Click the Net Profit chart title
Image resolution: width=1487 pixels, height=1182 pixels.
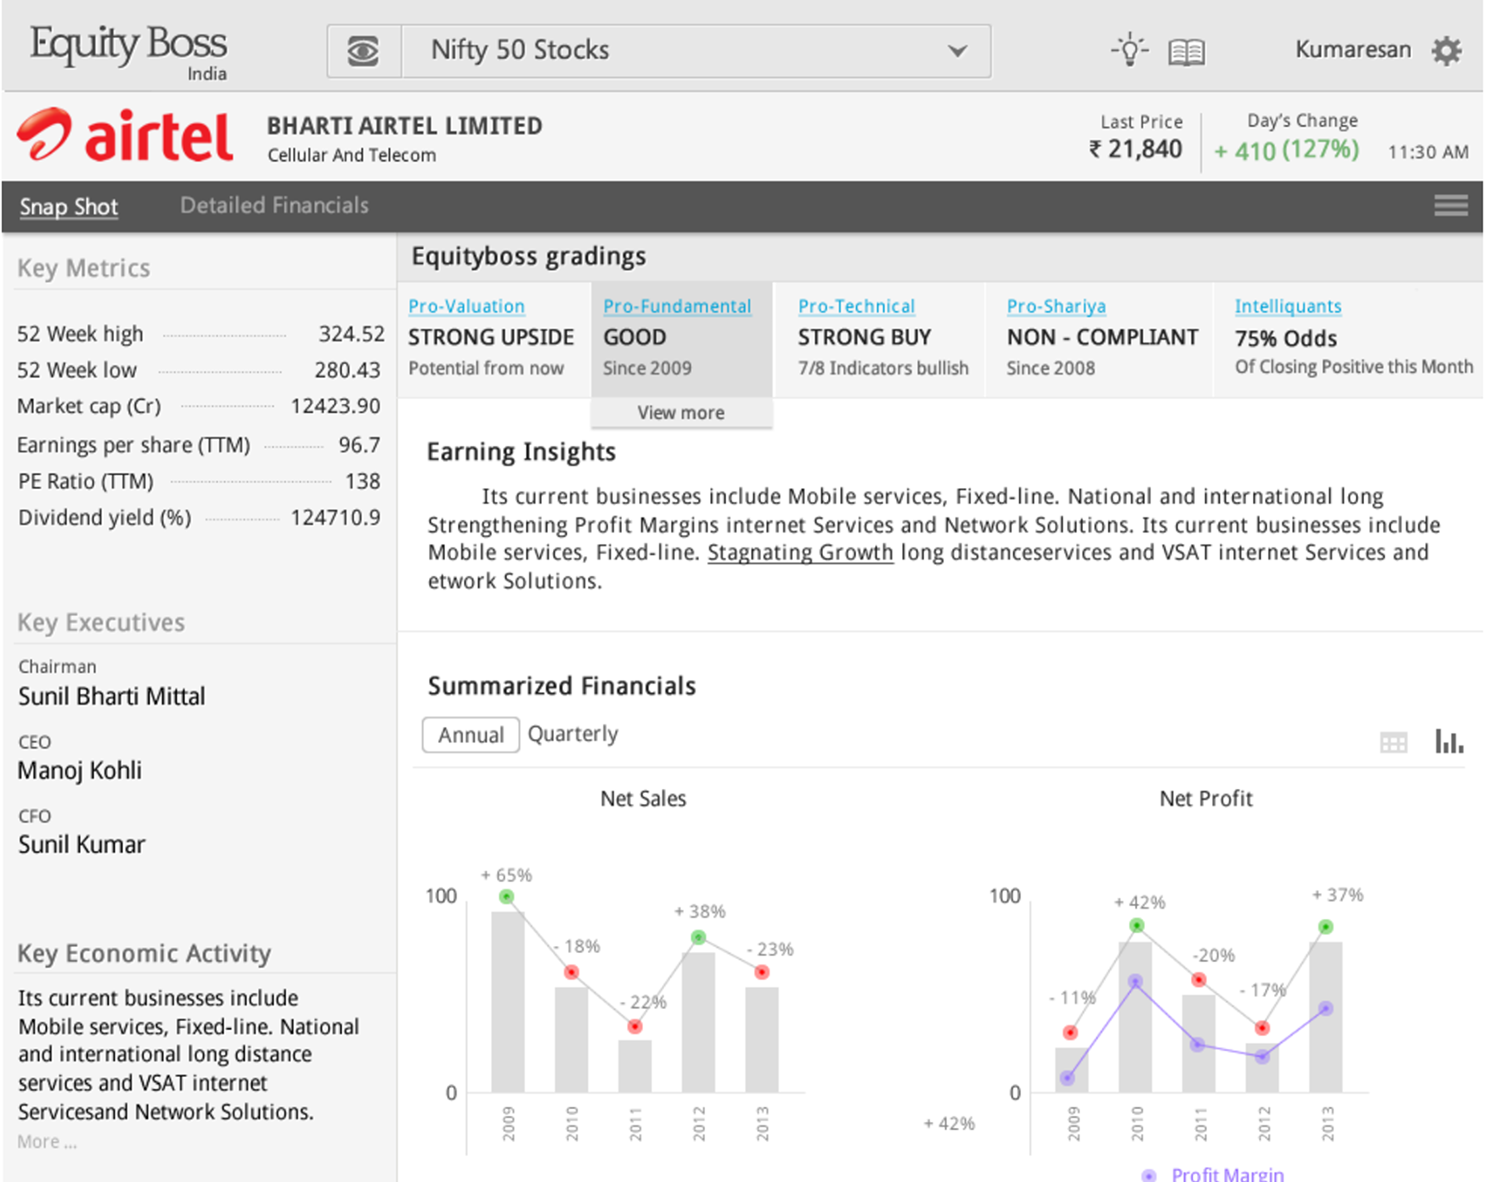click(1206, 799)
